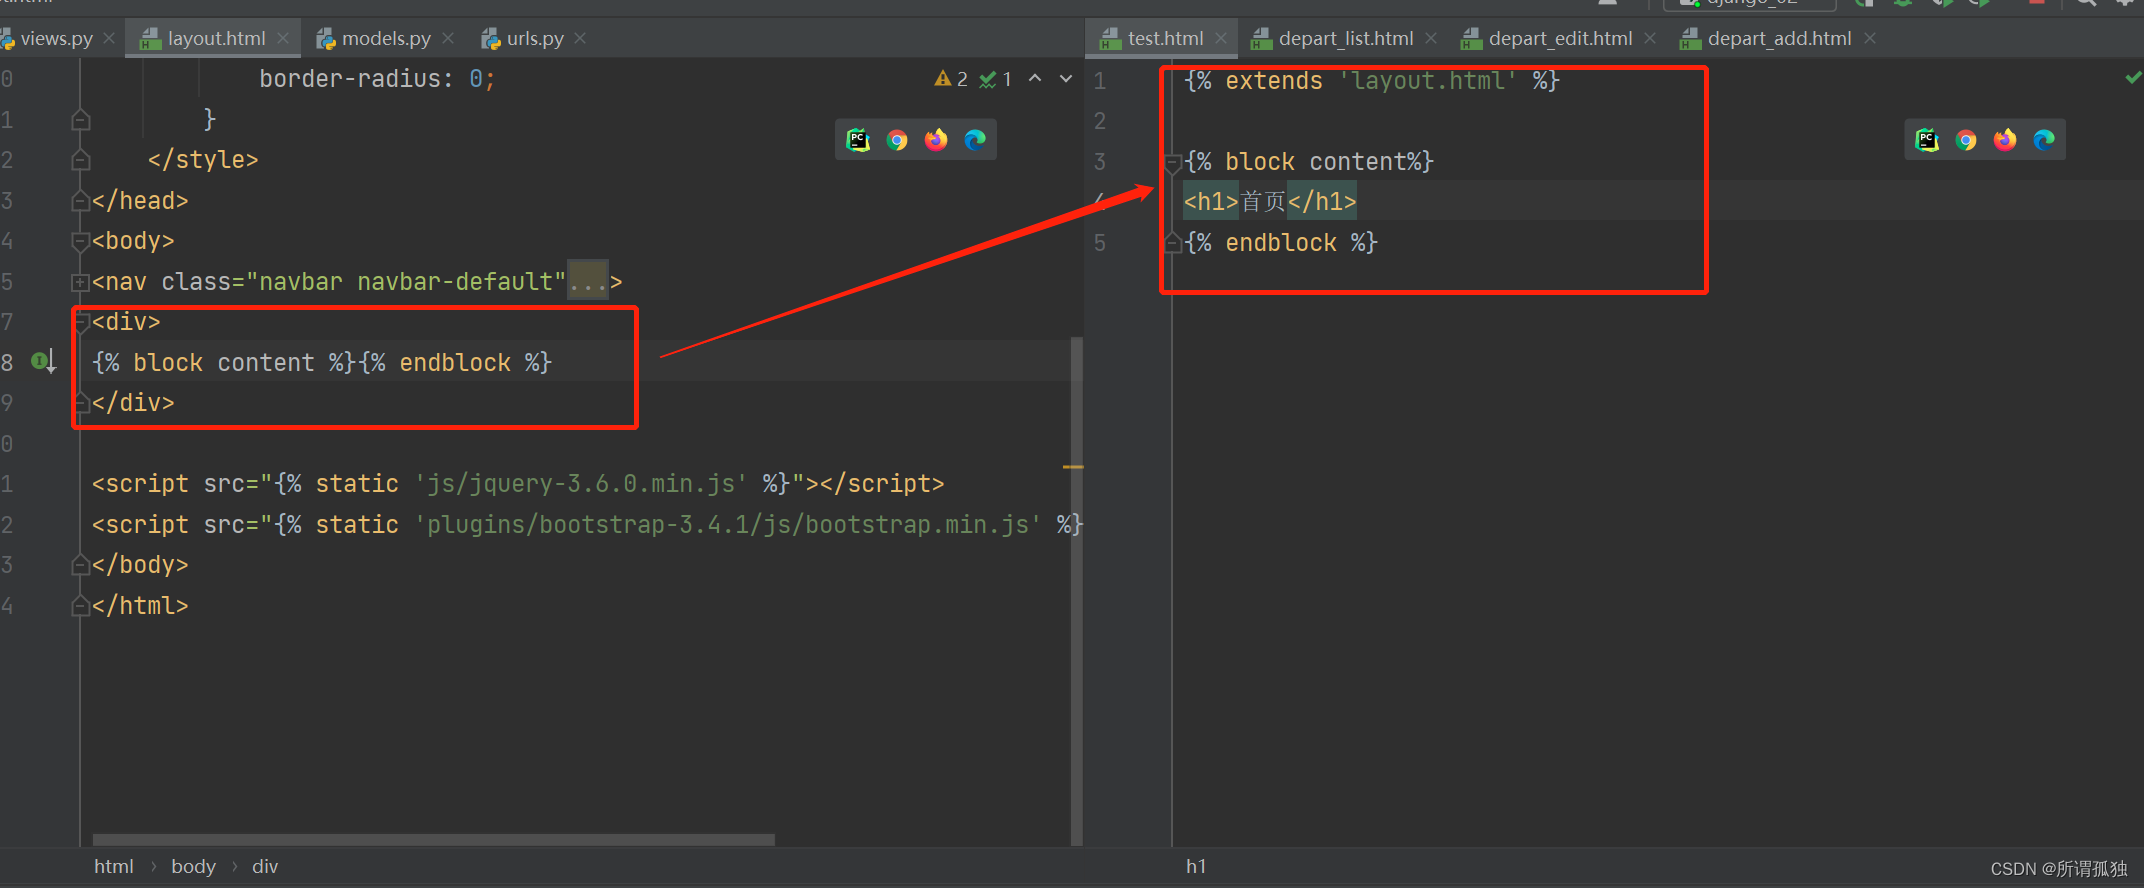Viewport: 2144px width, 888px height.
Task: Click '{% block content%}' in test.html
Action: pyautogui.click(x=1309, y=162)
